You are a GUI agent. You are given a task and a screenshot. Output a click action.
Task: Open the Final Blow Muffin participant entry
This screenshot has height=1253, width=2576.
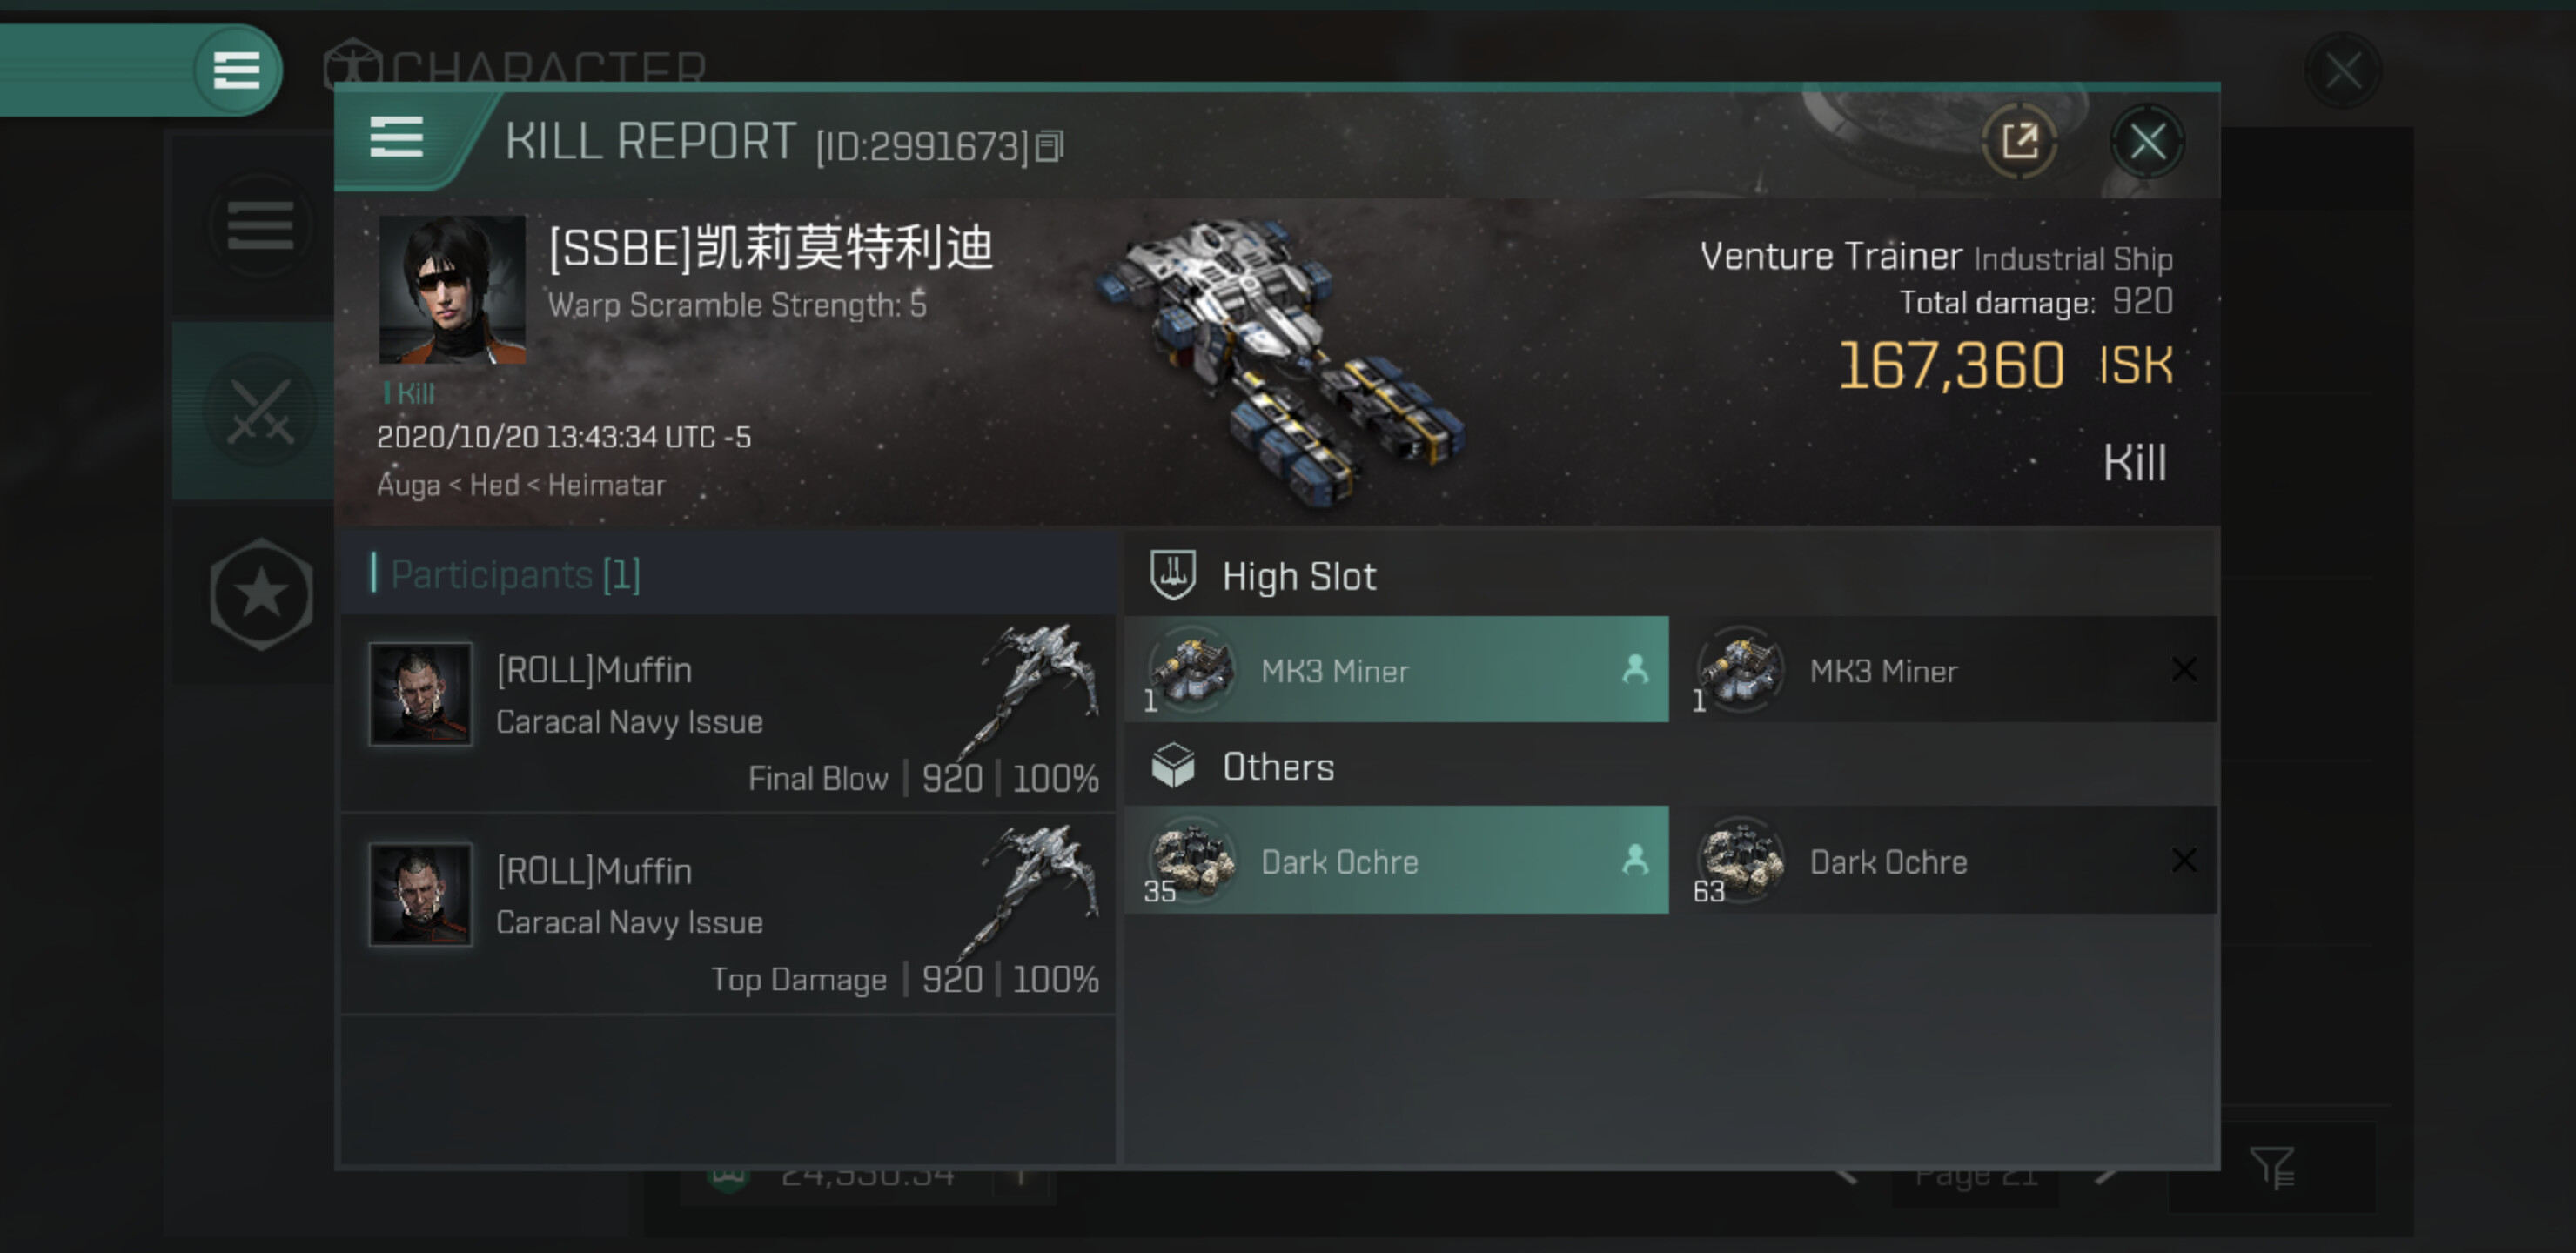pos(728,713)
